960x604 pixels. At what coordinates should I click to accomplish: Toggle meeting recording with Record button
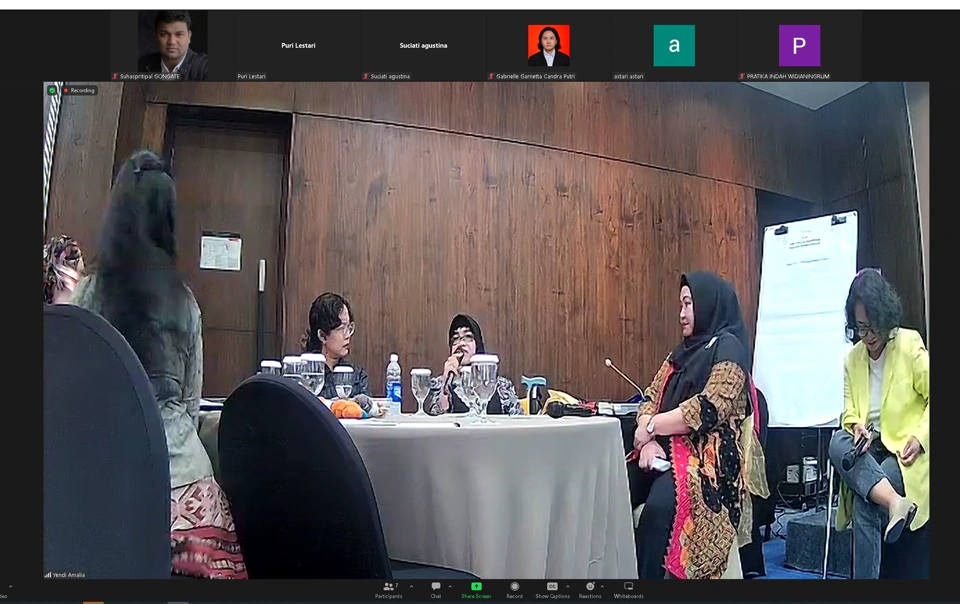click(514, 589)
